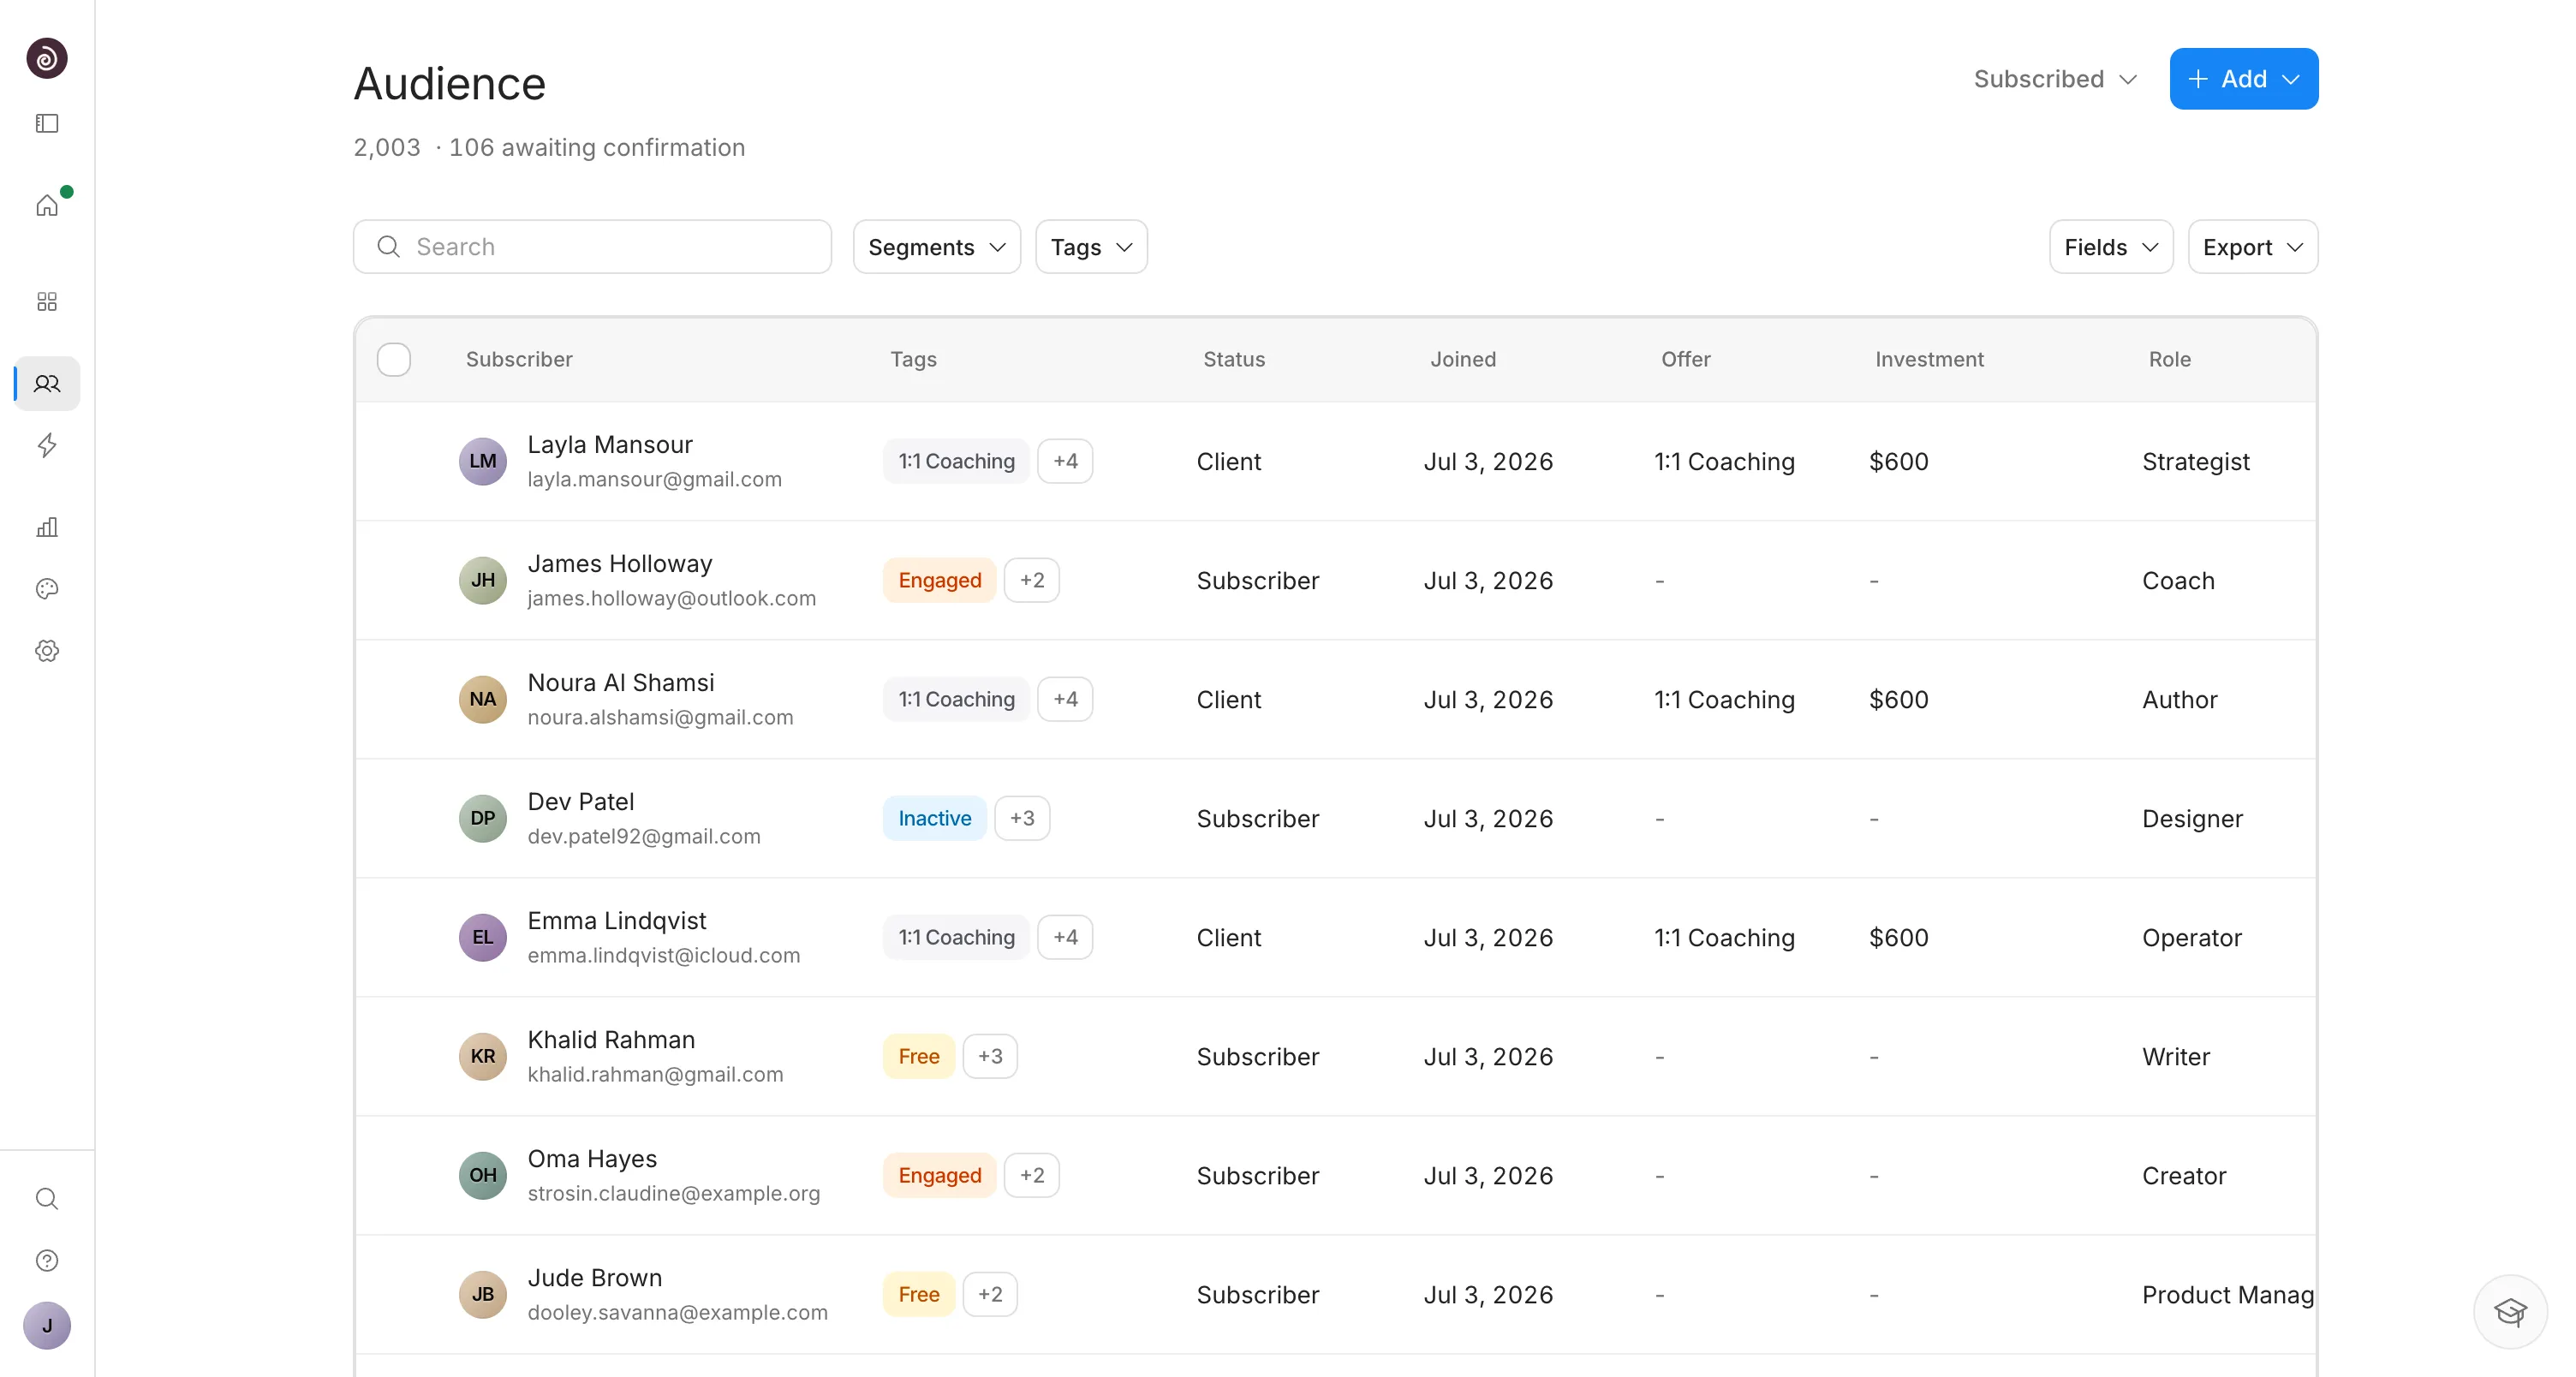Expand Oma Hayes's +2 tags
The width and height of the screenshot is (2576, 1377).
click(x=1032, y=1175)
